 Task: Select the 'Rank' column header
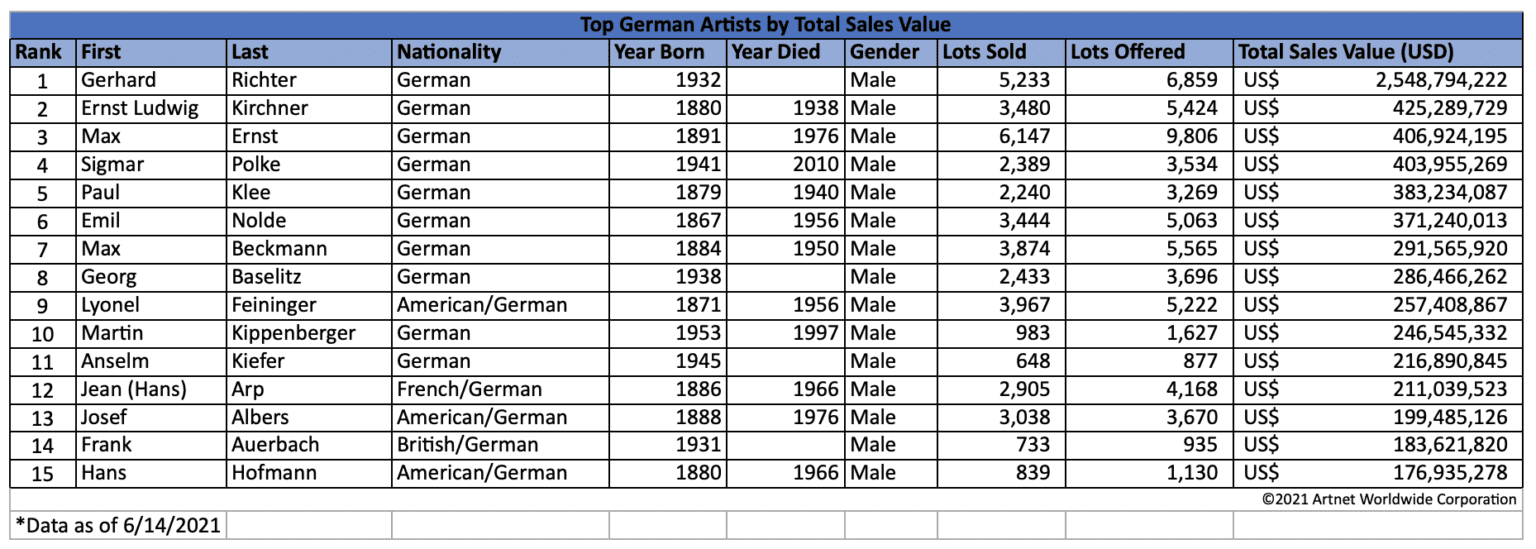click(39, 53)
